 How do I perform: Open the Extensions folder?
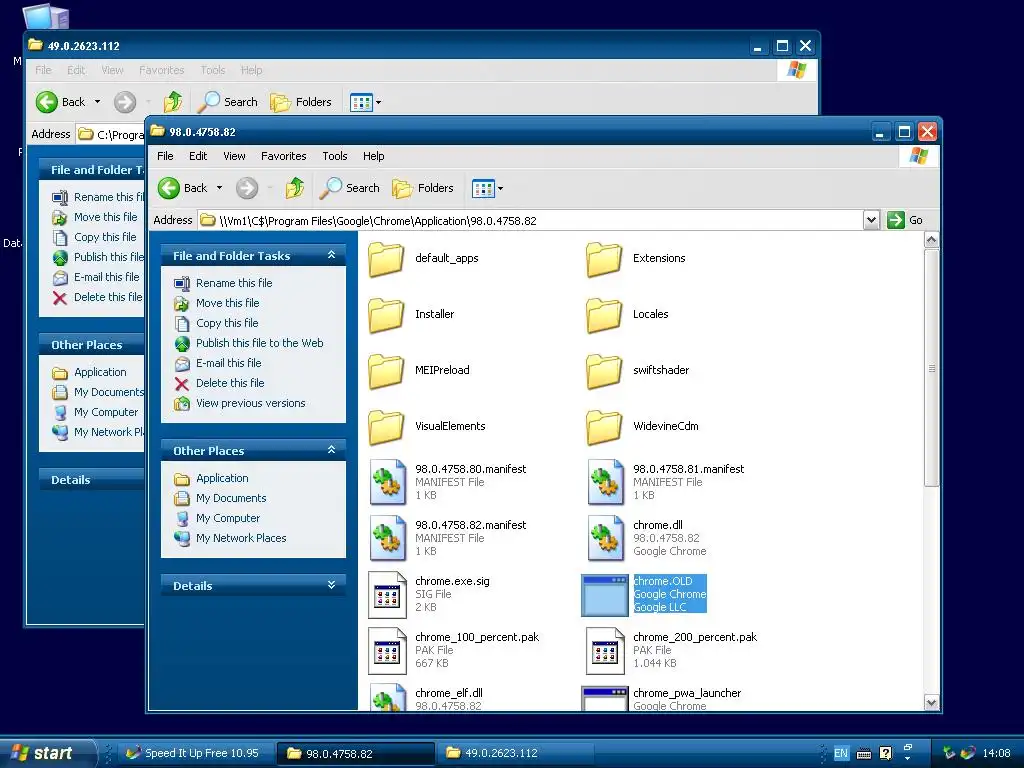[x=604, y=259]
